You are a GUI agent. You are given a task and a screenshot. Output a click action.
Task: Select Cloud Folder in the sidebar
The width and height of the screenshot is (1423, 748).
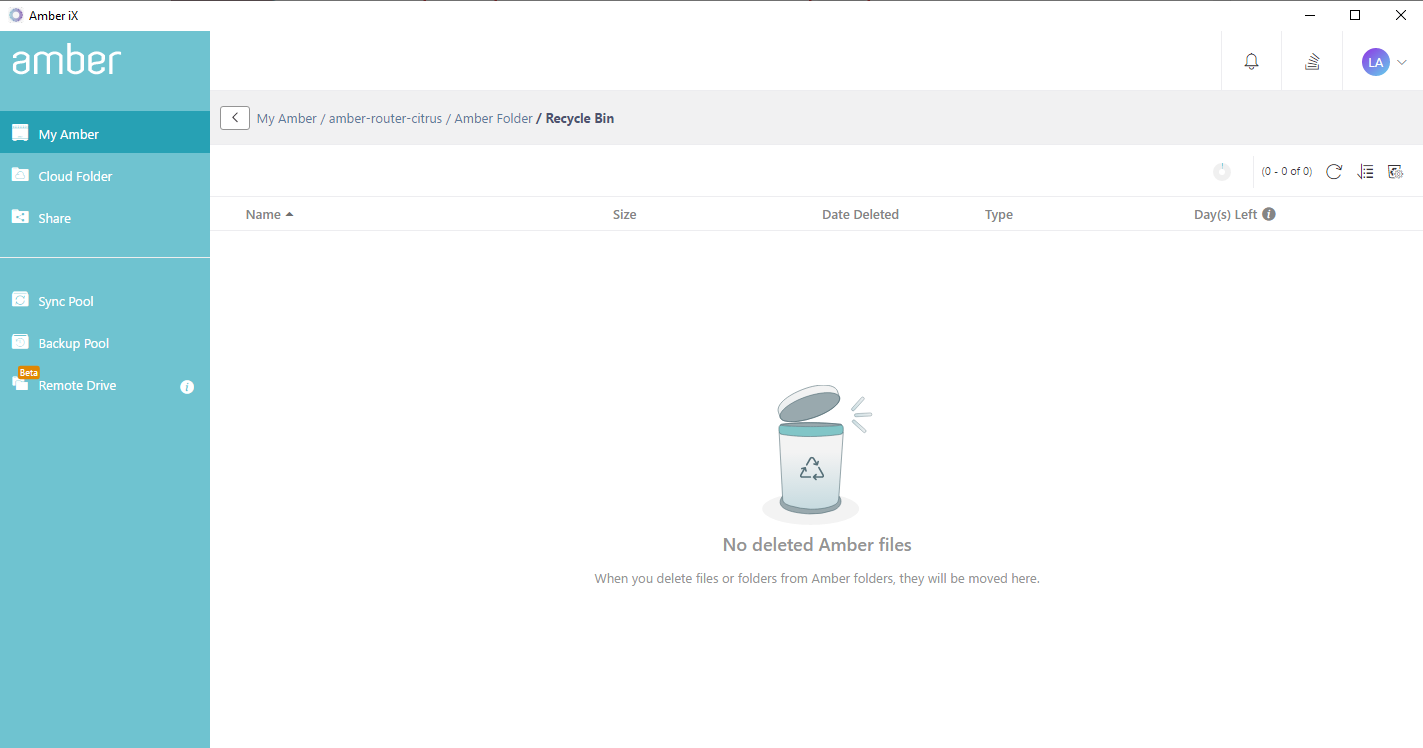coord(74,175)
